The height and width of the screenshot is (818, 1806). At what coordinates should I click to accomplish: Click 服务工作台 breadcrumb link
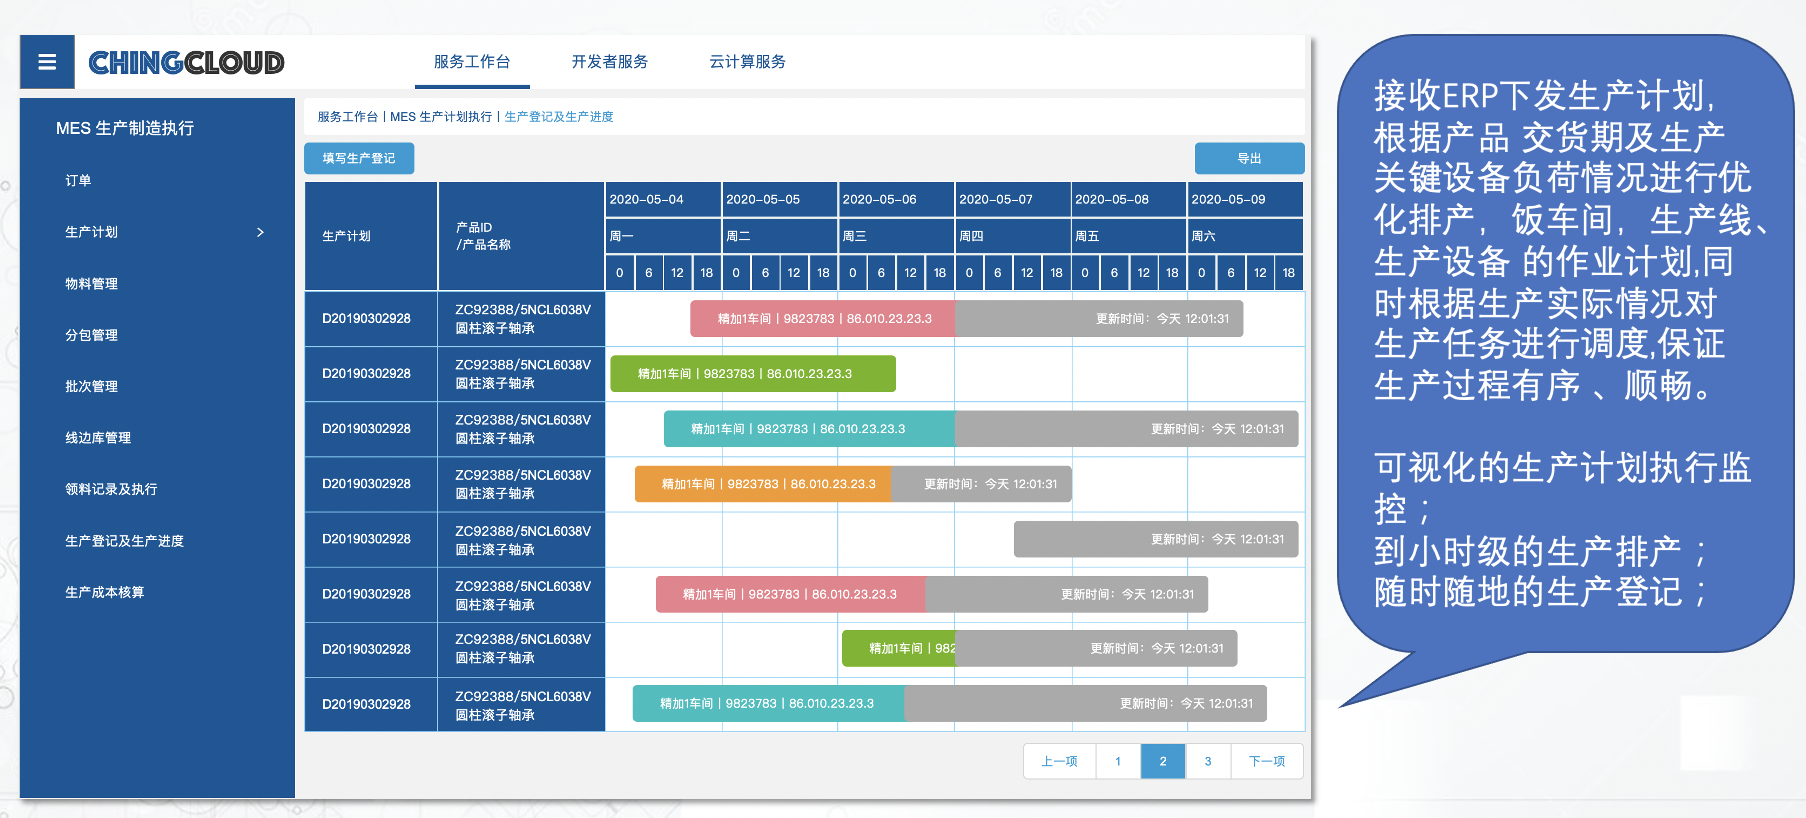[348, 117]
